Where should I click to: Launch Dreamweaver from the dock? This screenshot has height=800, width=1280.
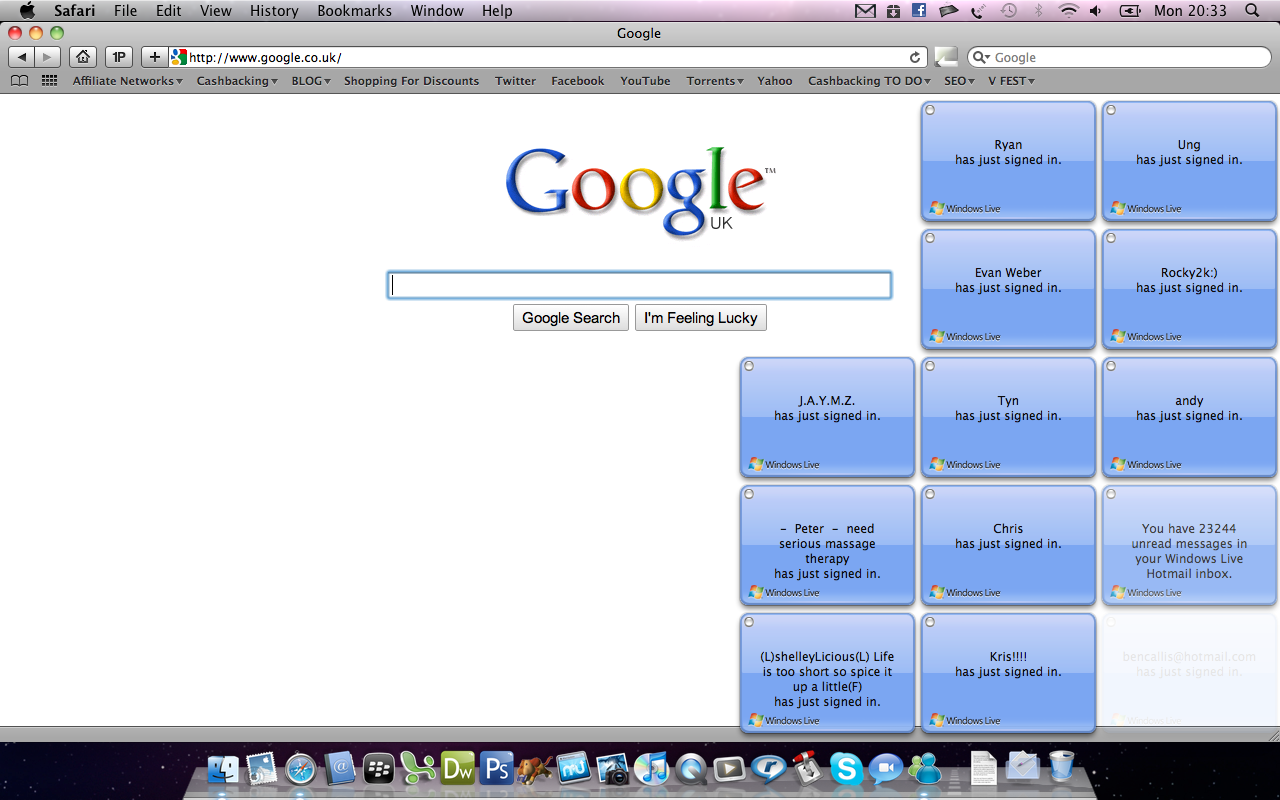[457, 768]
